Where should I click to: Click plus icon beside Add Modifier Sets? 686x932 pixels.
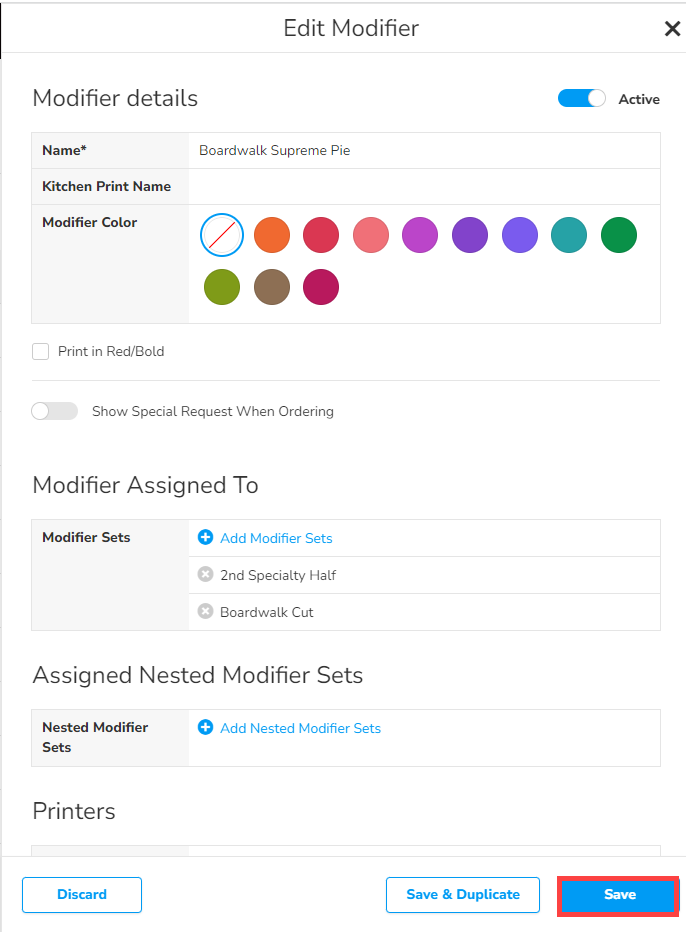click(x=206, y=537)
